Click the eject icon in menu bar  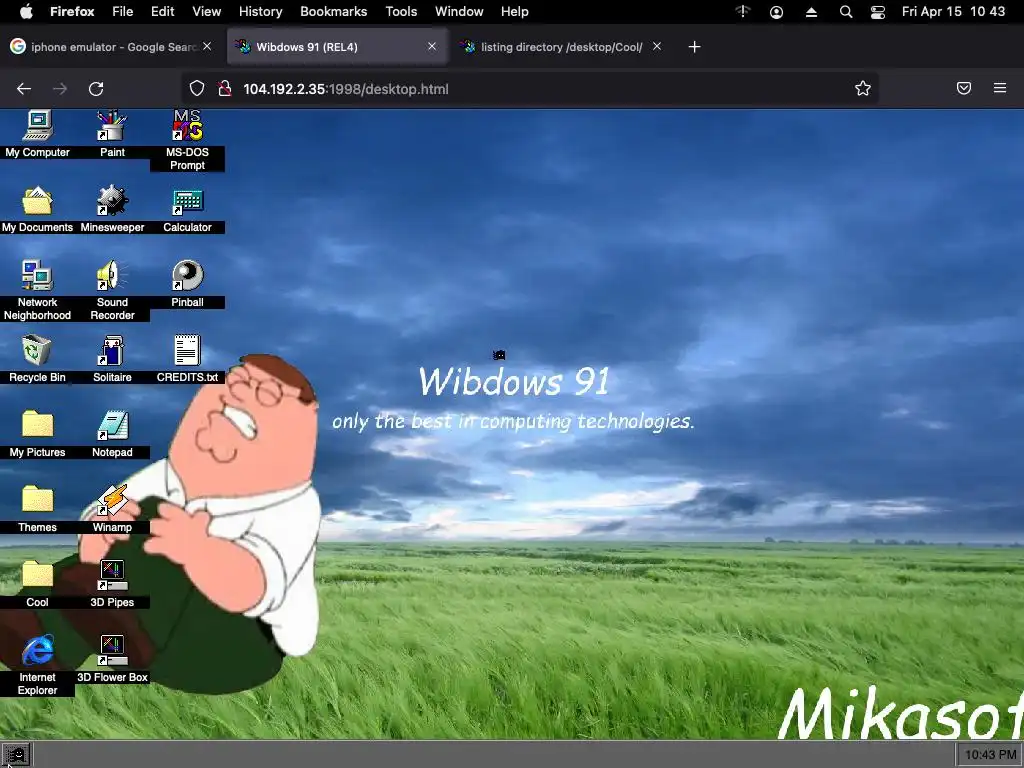coord(811,12)
